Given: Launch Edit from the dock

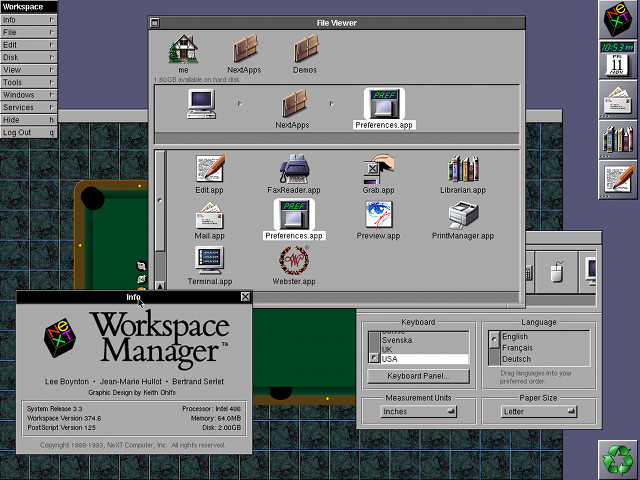Looking at the screenshot, I should pyautogui.click(x=618, y=179).
